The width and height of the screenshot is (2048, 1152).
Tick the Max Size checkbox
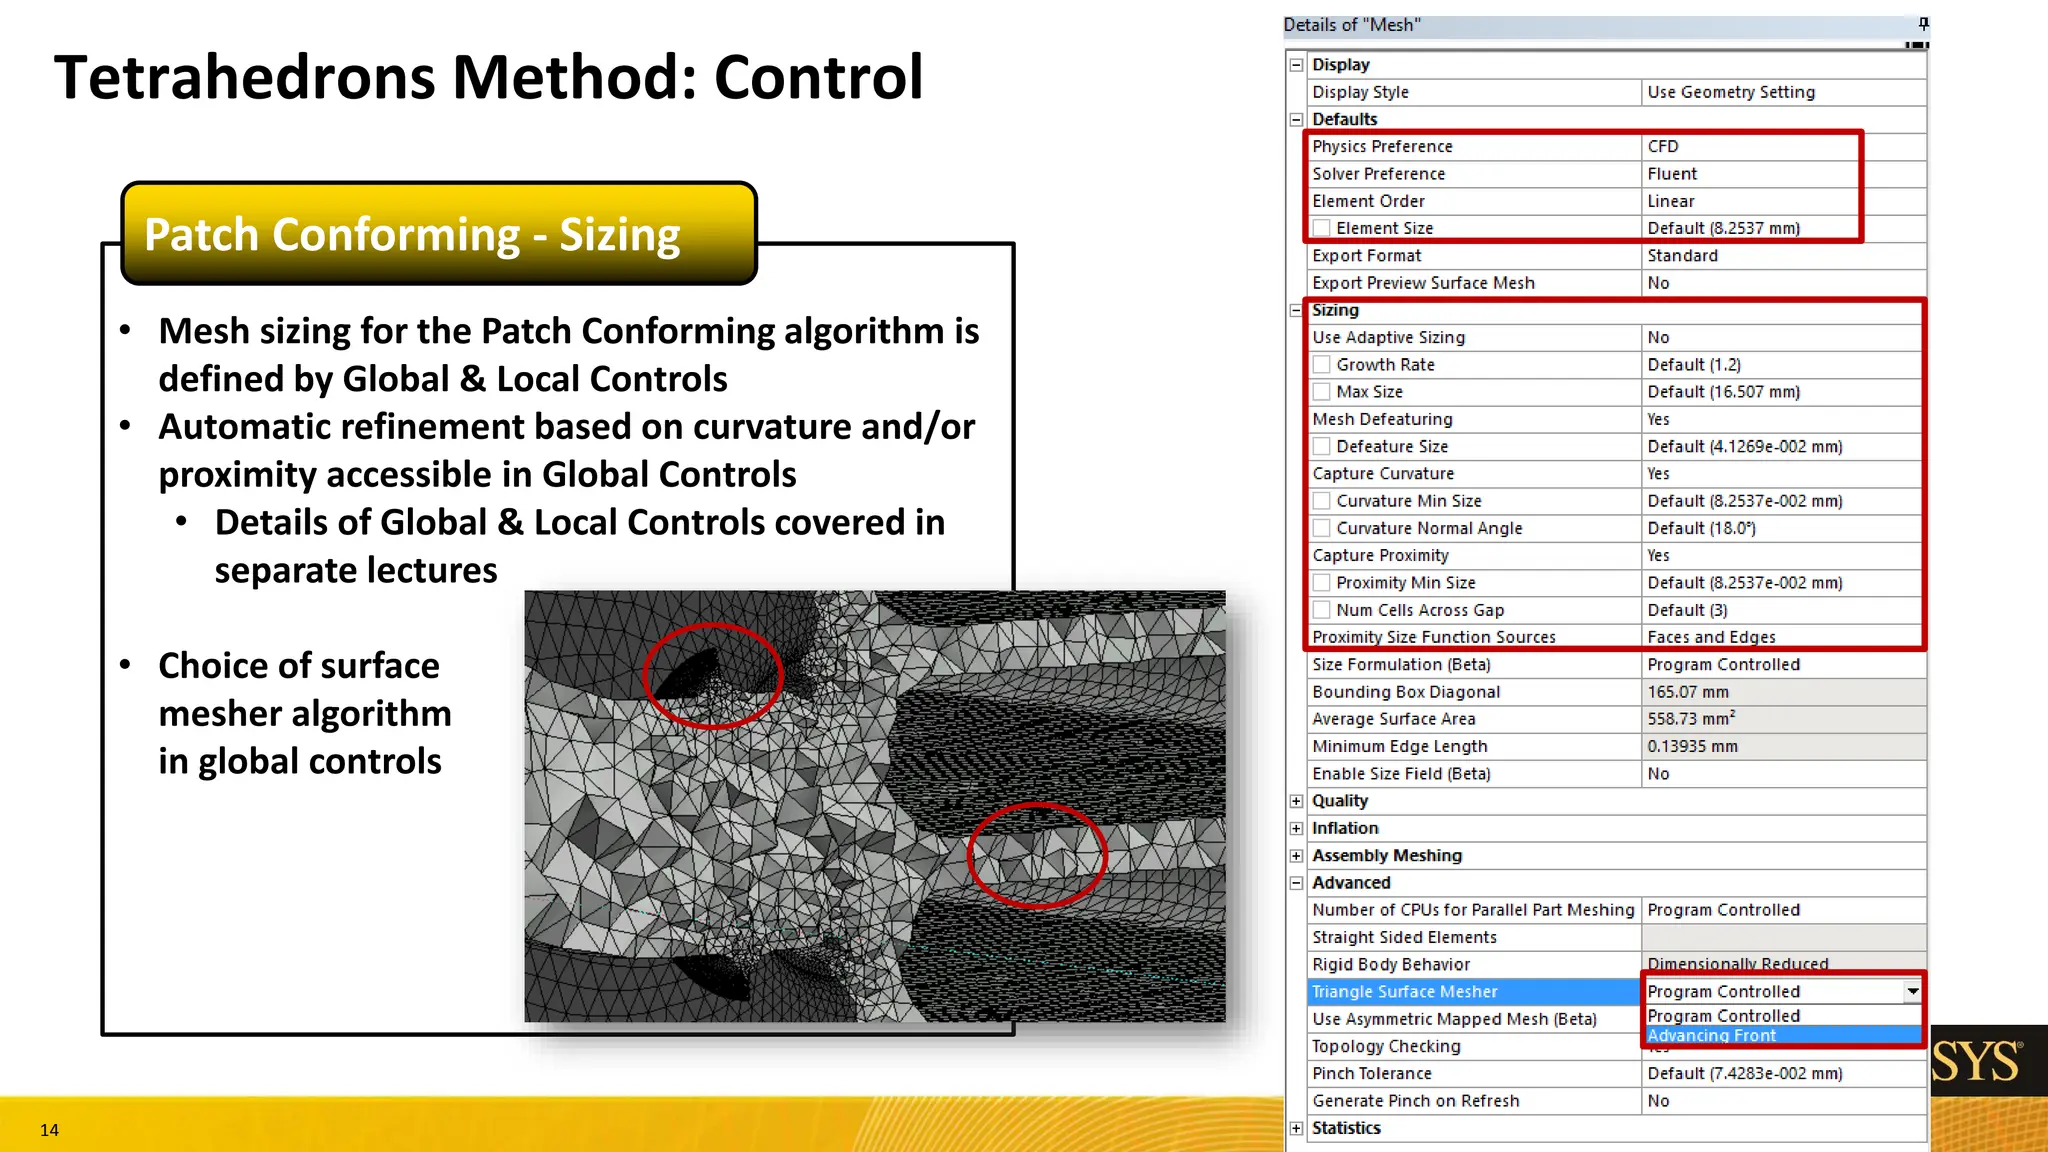[1322, 392]
